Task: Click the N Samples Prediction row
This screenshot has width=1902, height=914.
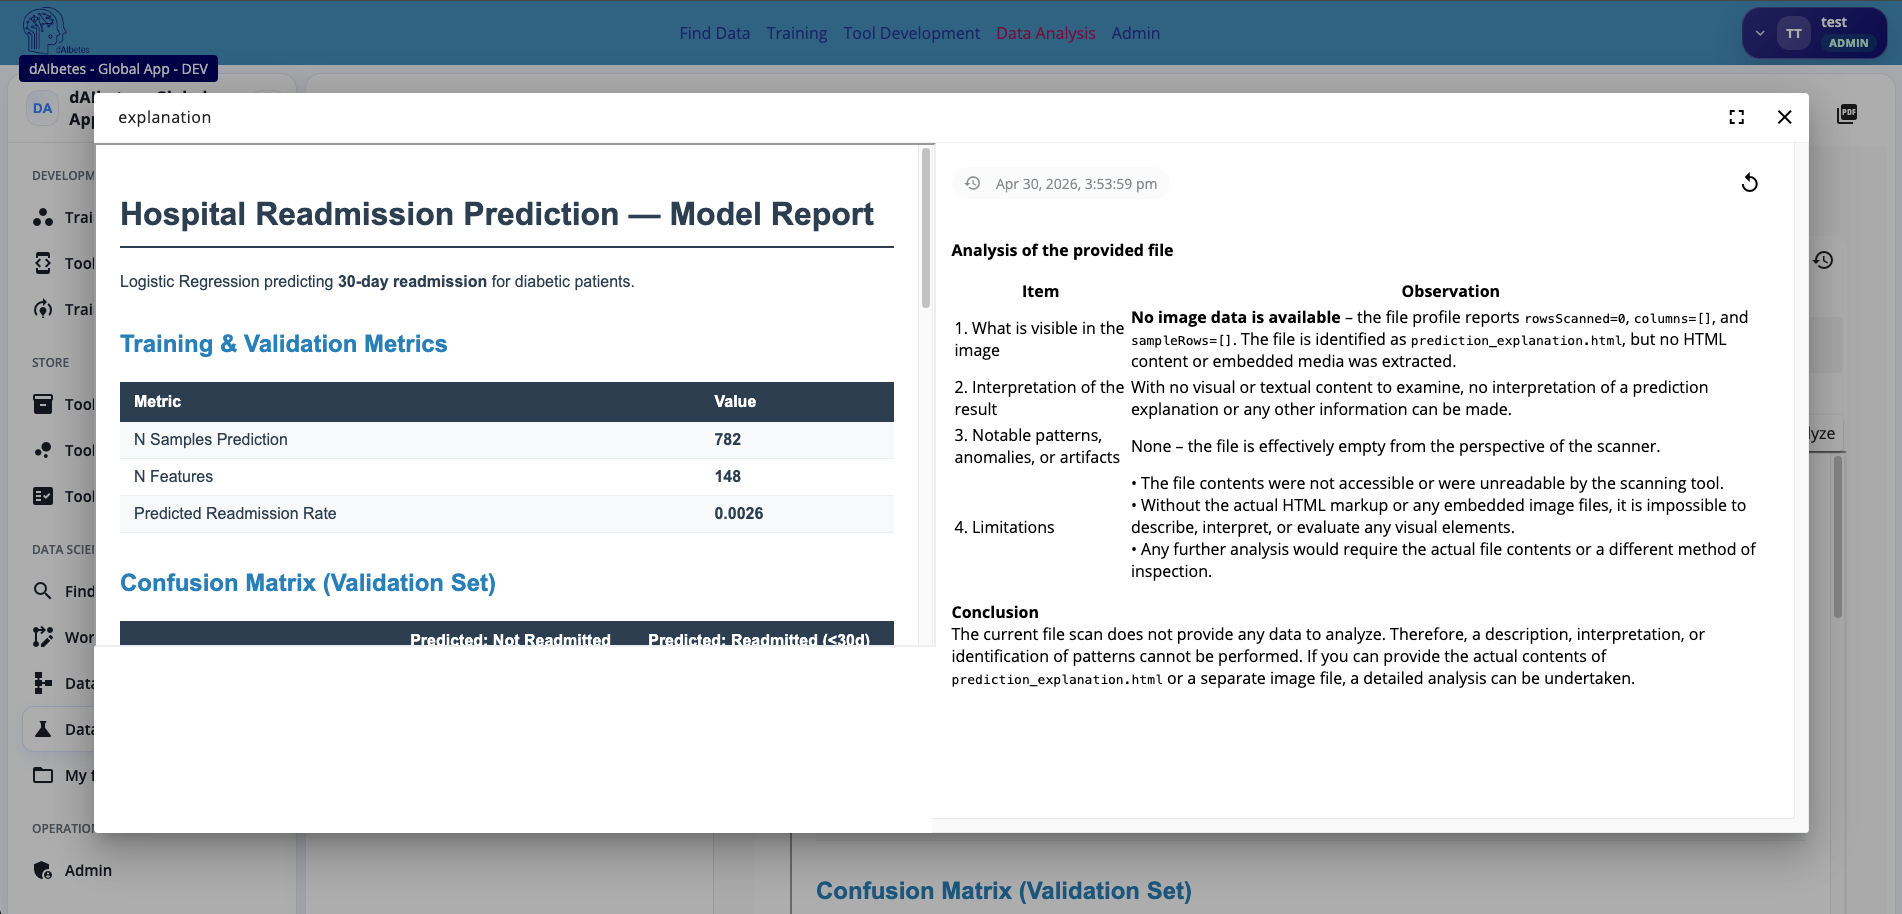Action: (507, 439)
